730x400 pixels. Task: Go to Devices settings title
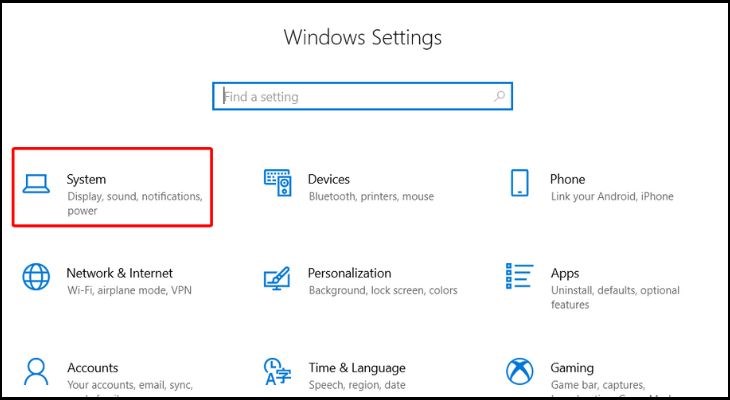tap(329, 179)
